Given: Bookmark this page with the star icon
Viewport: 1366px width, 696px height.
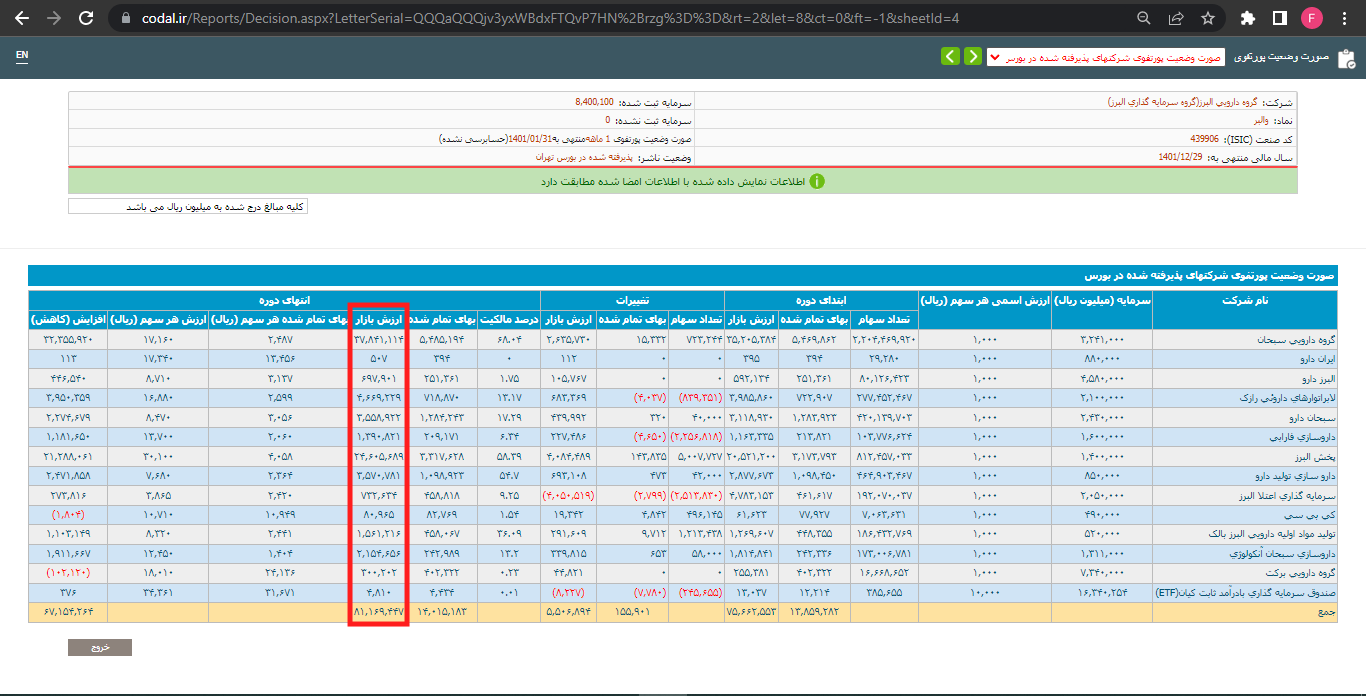Looking at the screenshot, I should click(x=1207, y=18).
